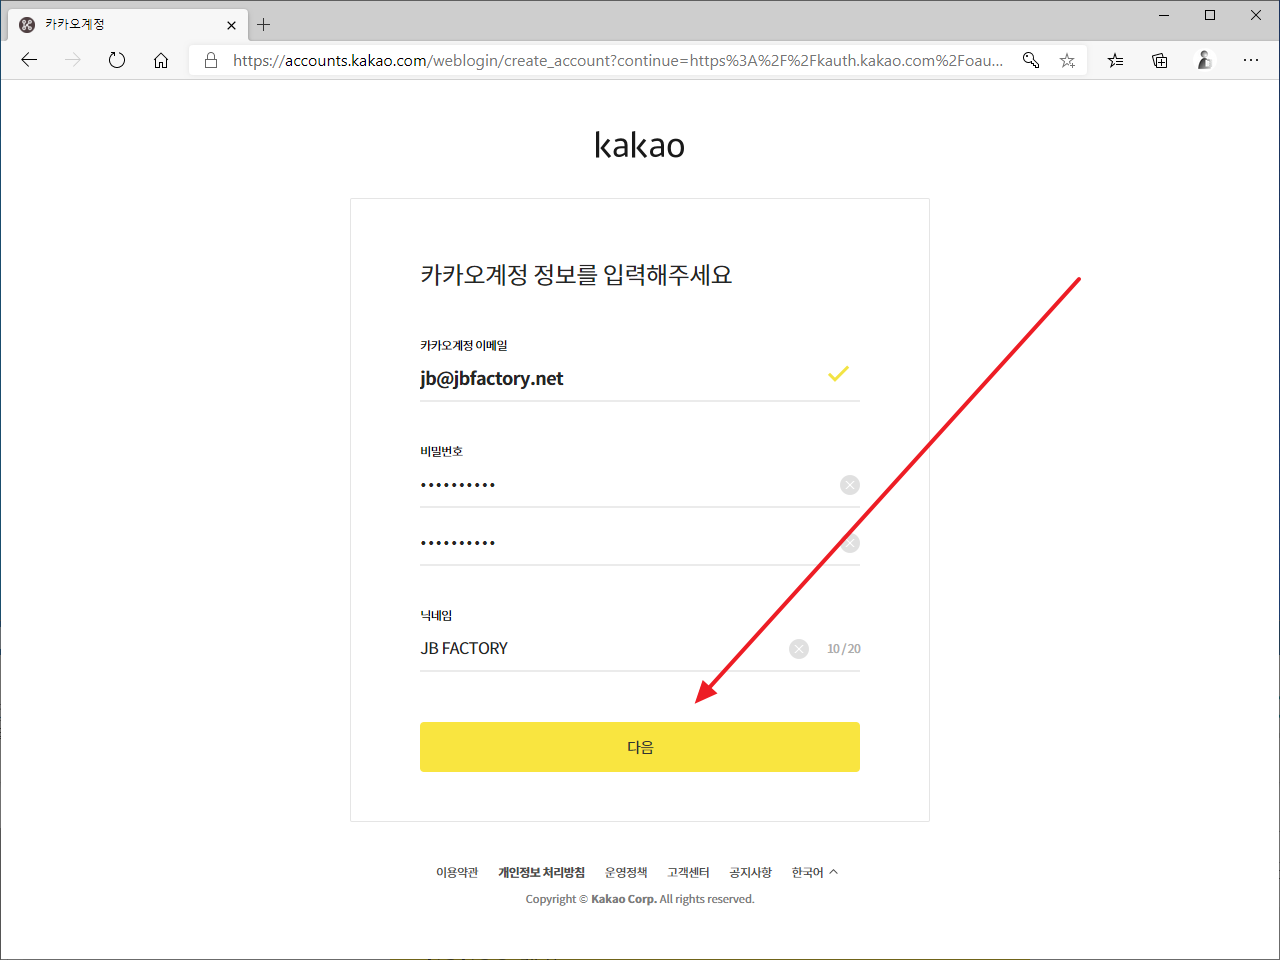The height and width of the screenshot is (960, 1280).
Task: Click the 카카오계정 이메일 label
Action: pyautogui.click(x=464, y=345)
